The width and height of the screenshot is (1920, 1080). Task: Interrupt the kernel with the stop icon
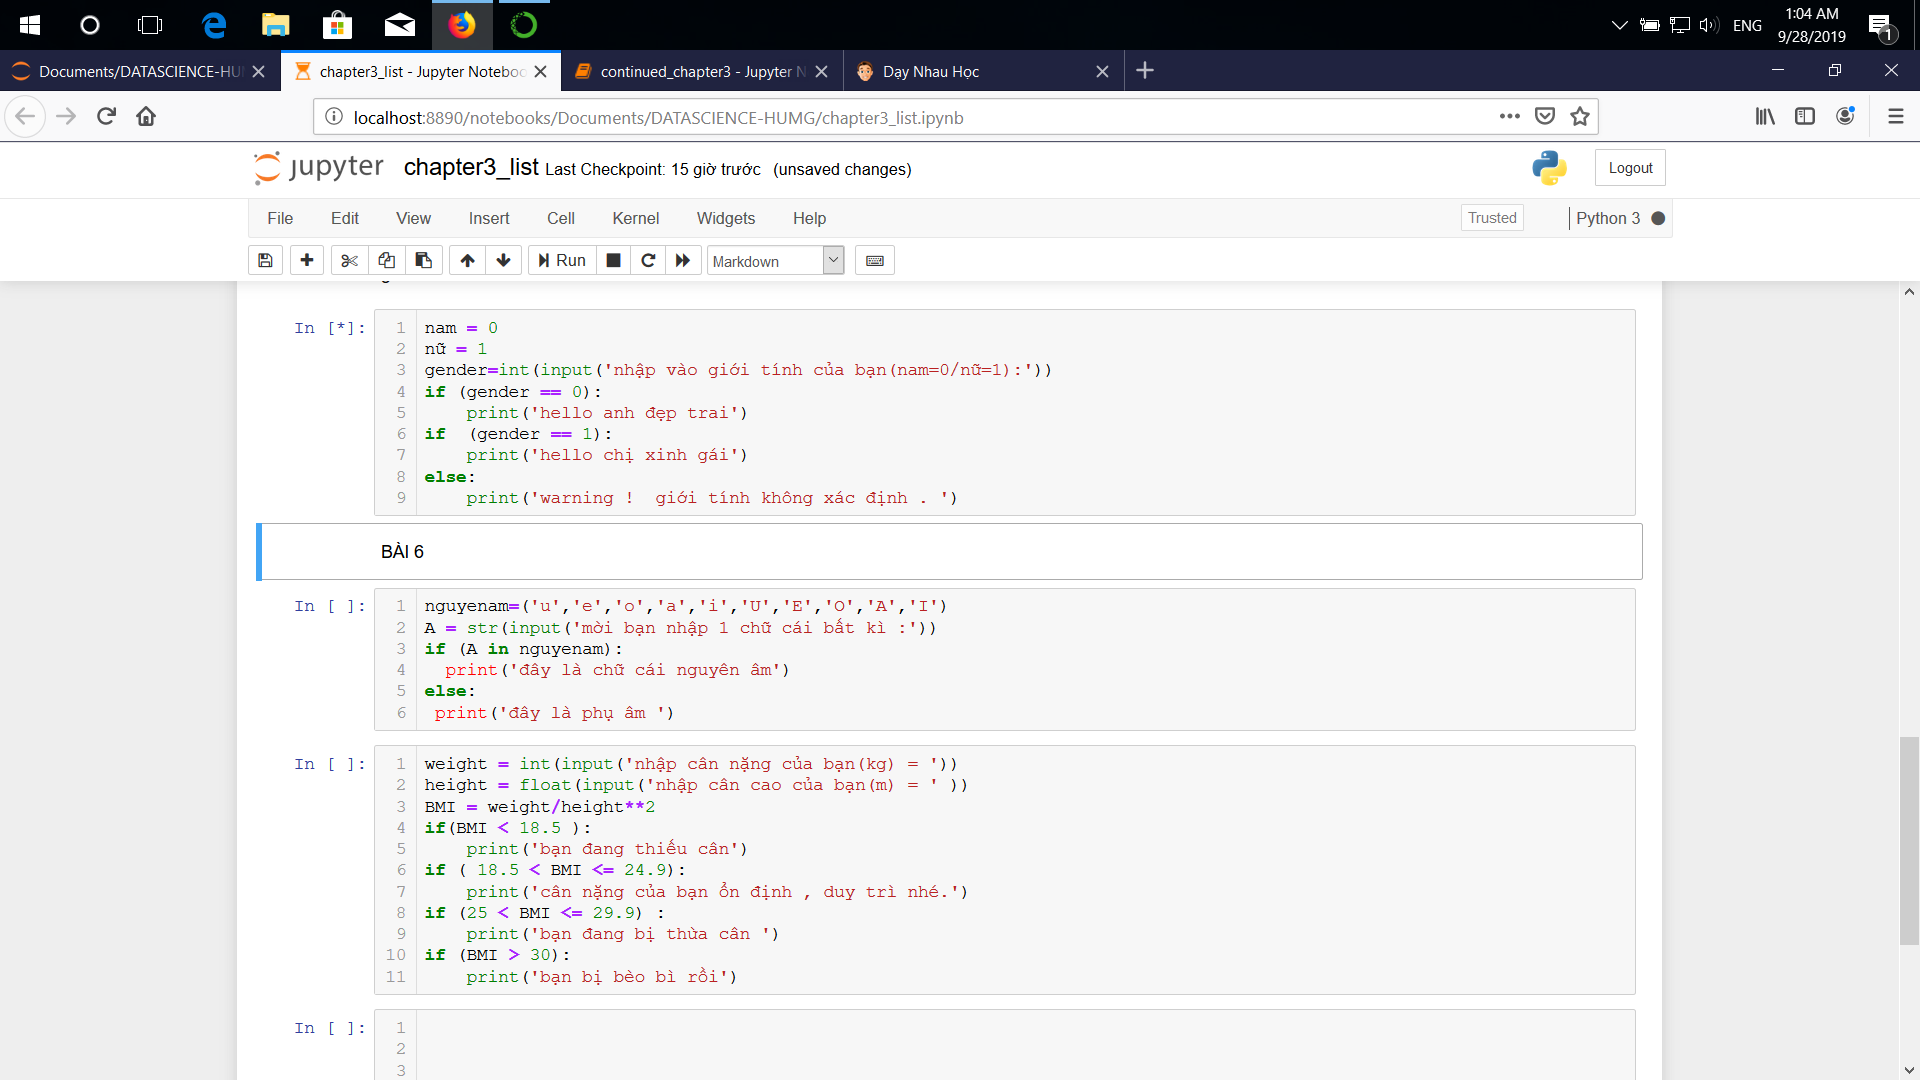point(614,261)
